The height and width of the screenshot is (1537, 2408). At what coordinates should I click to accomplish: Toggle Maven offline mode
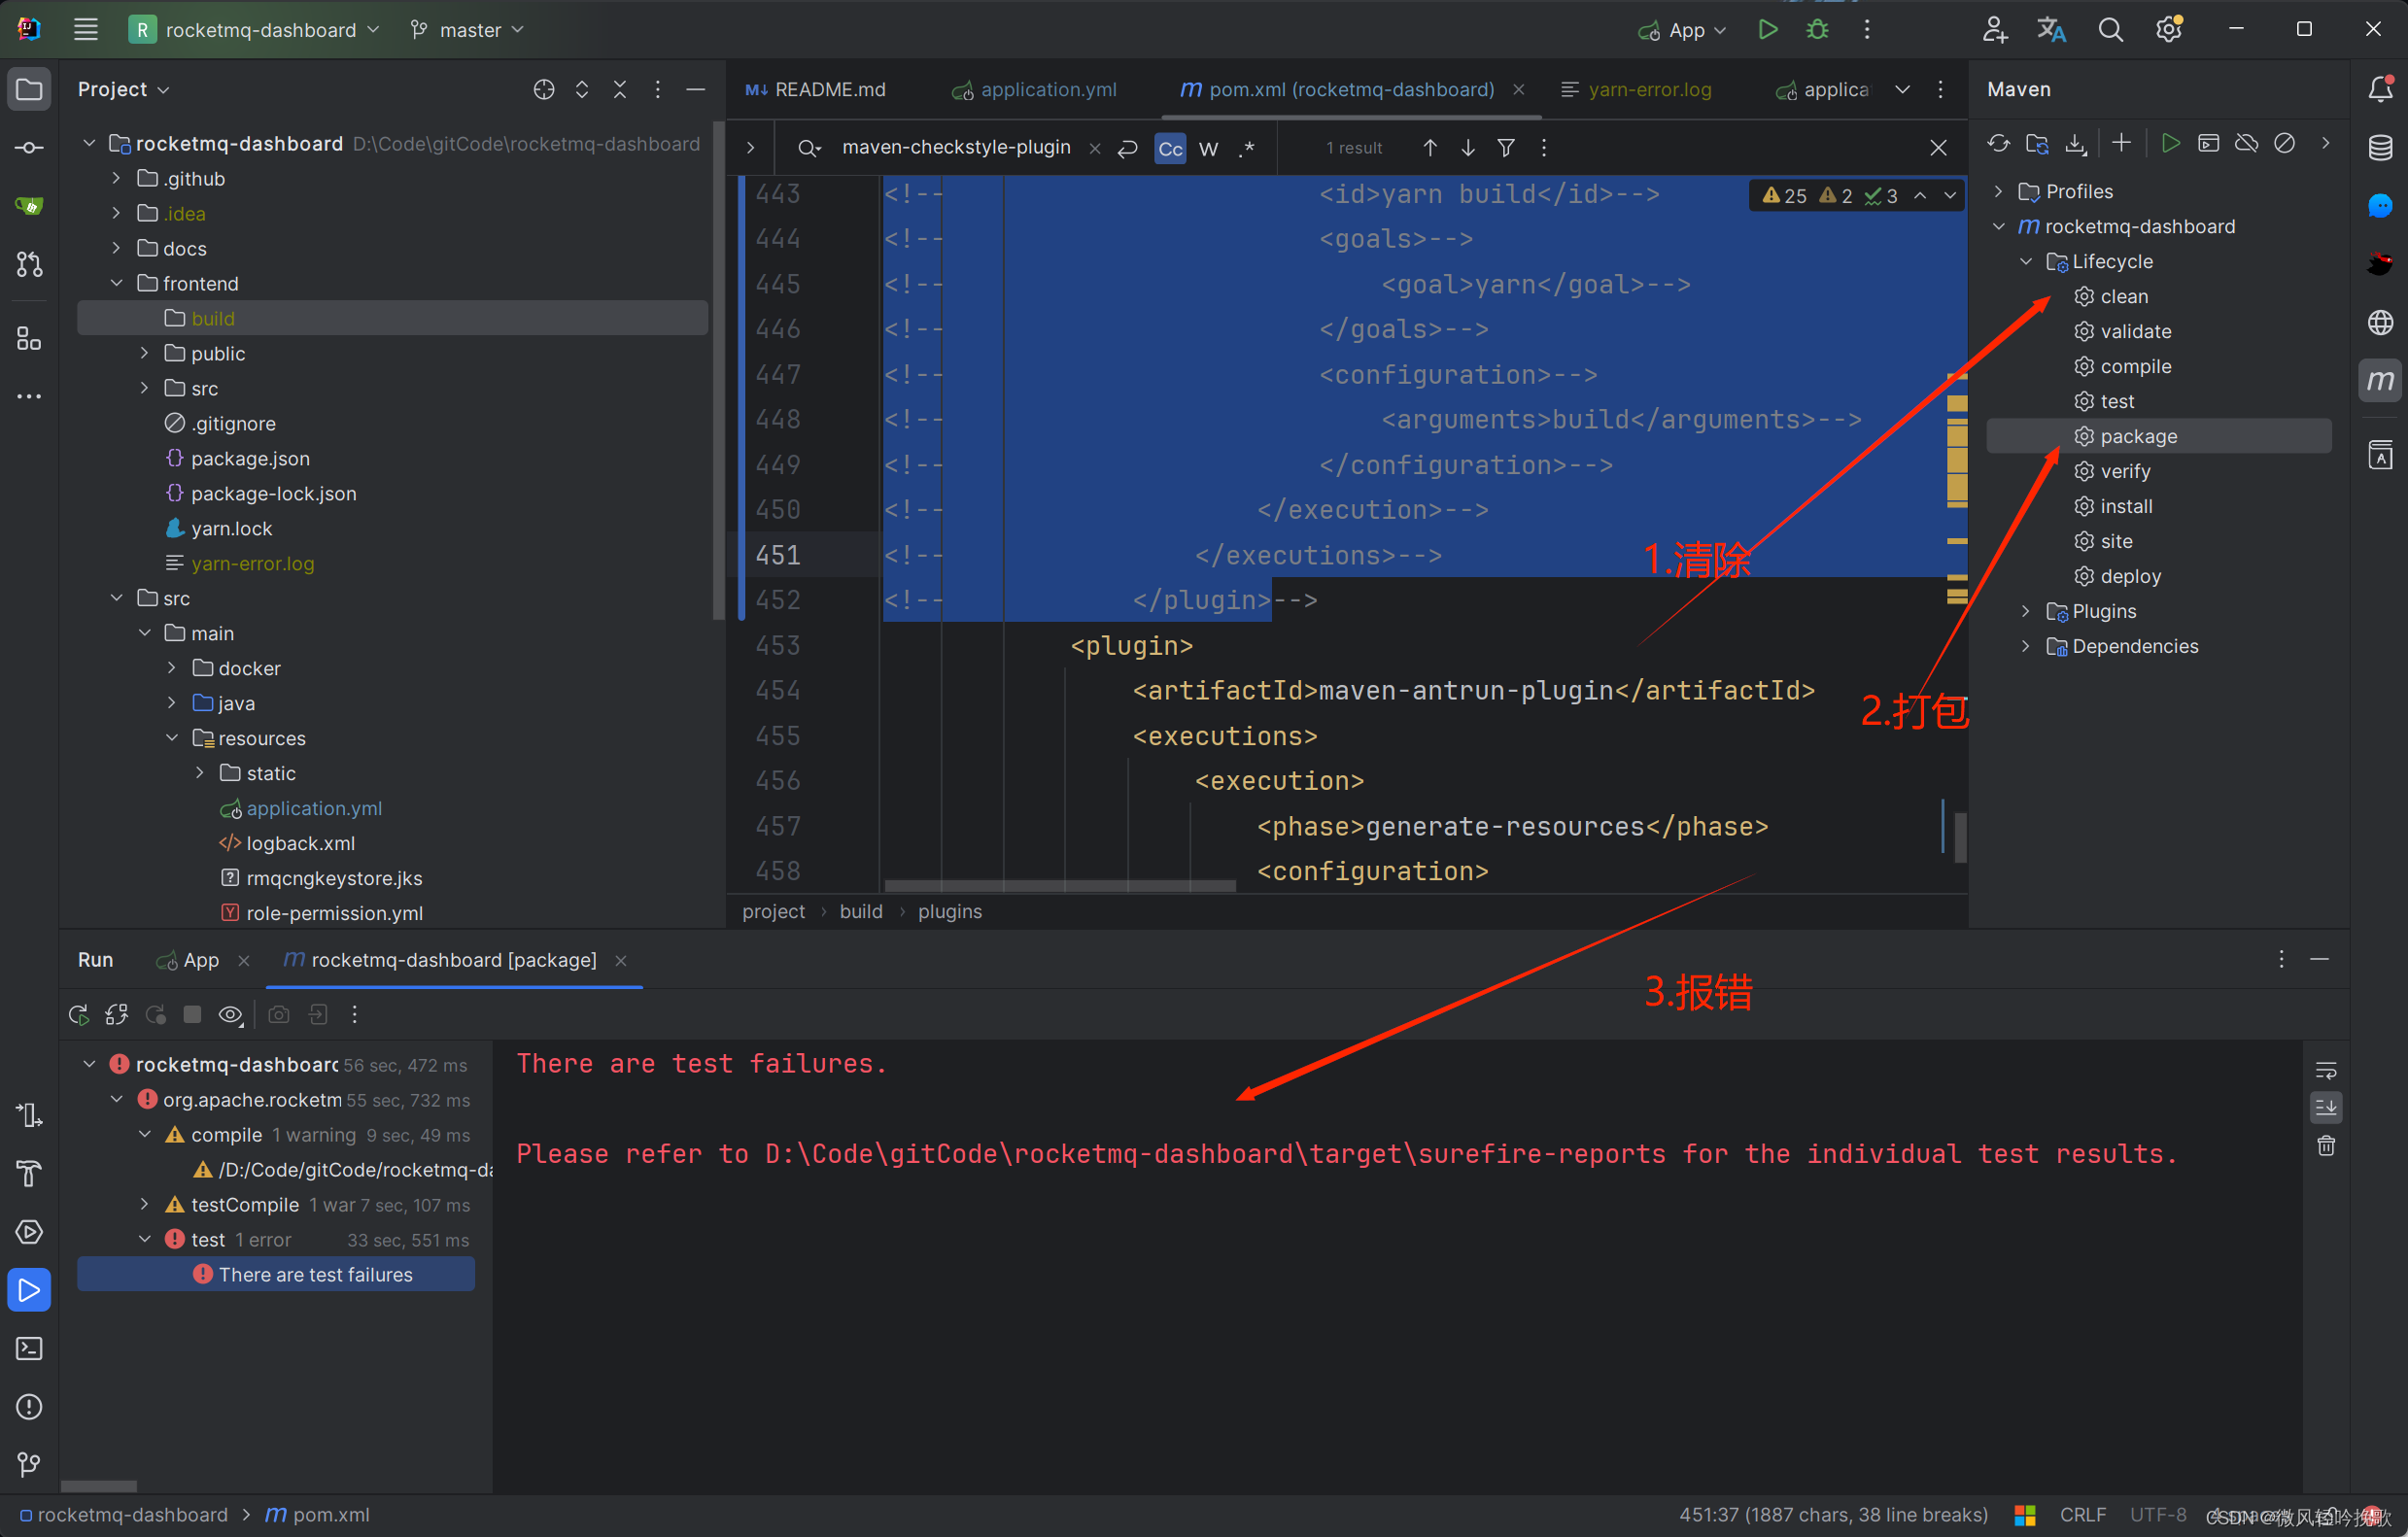click(x=2246, y=144)
